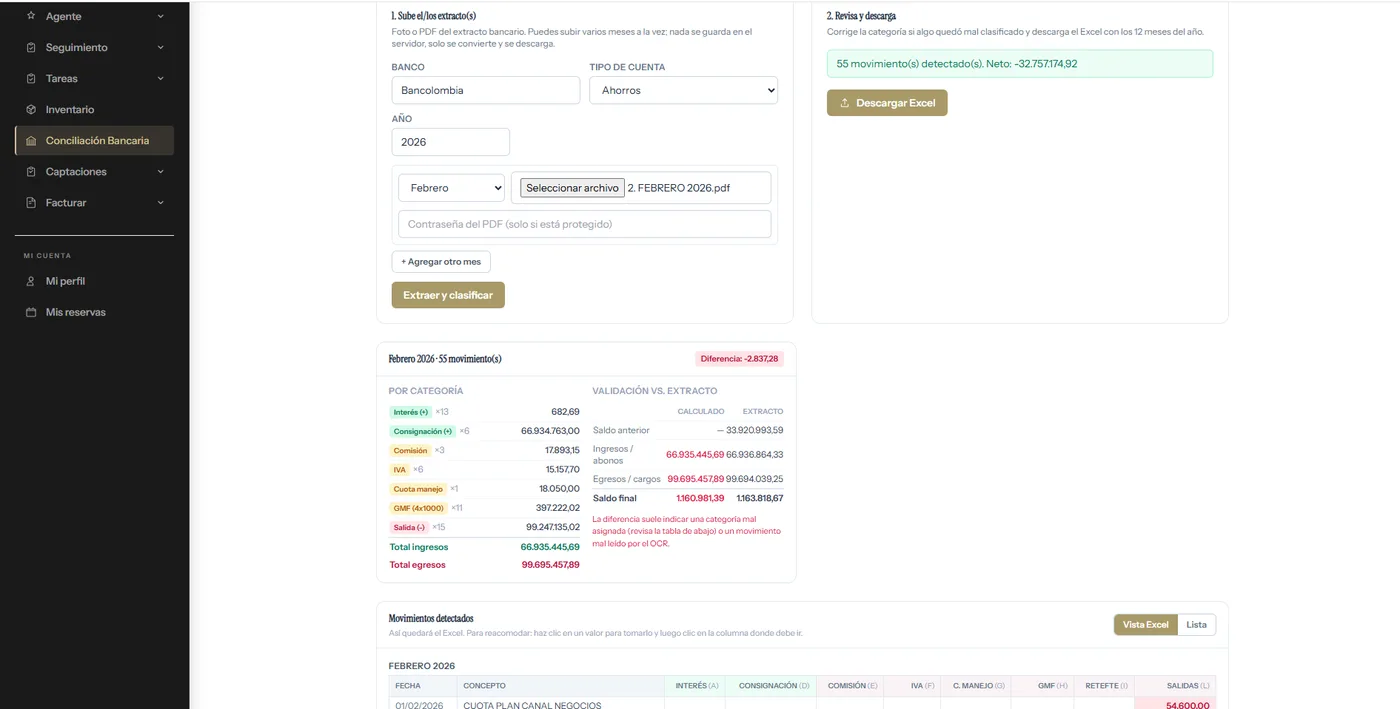Go to Mi perfil
The width and height of the screenshot is (1400, 709).
(x=95, y=281)
